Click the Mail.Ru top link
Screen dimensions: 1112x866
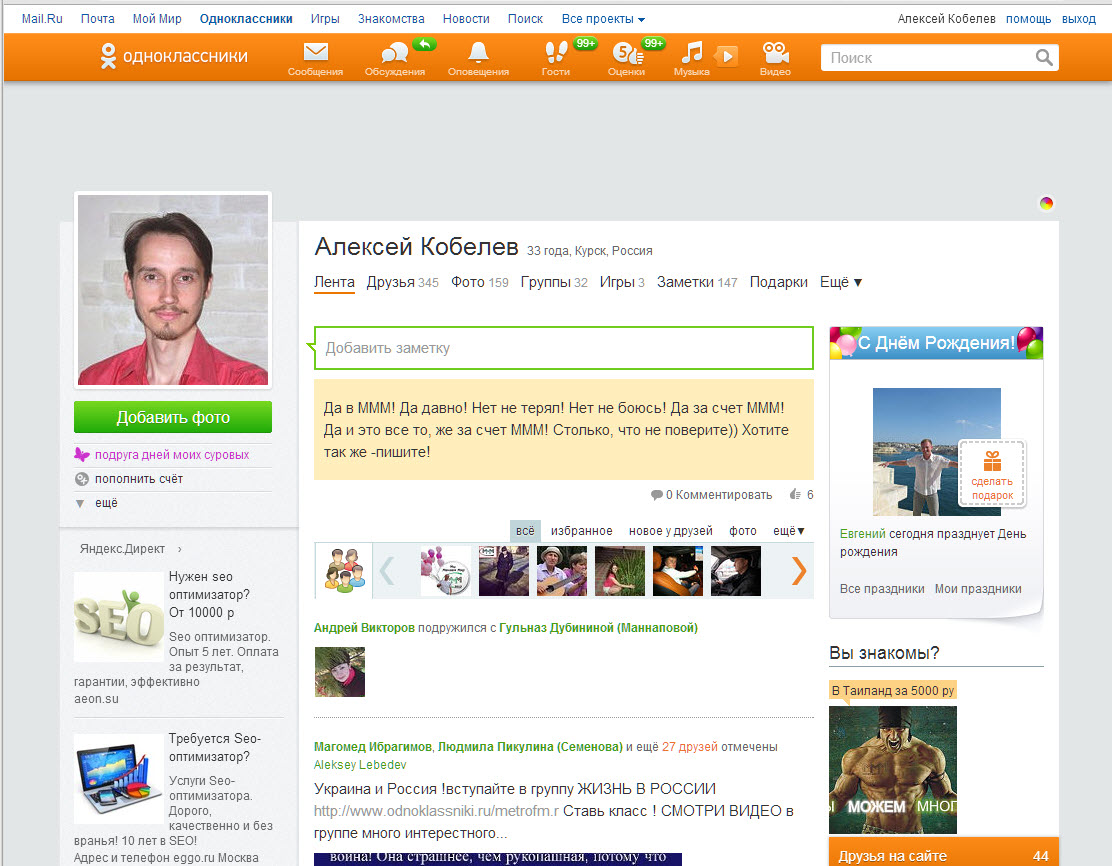42,19
